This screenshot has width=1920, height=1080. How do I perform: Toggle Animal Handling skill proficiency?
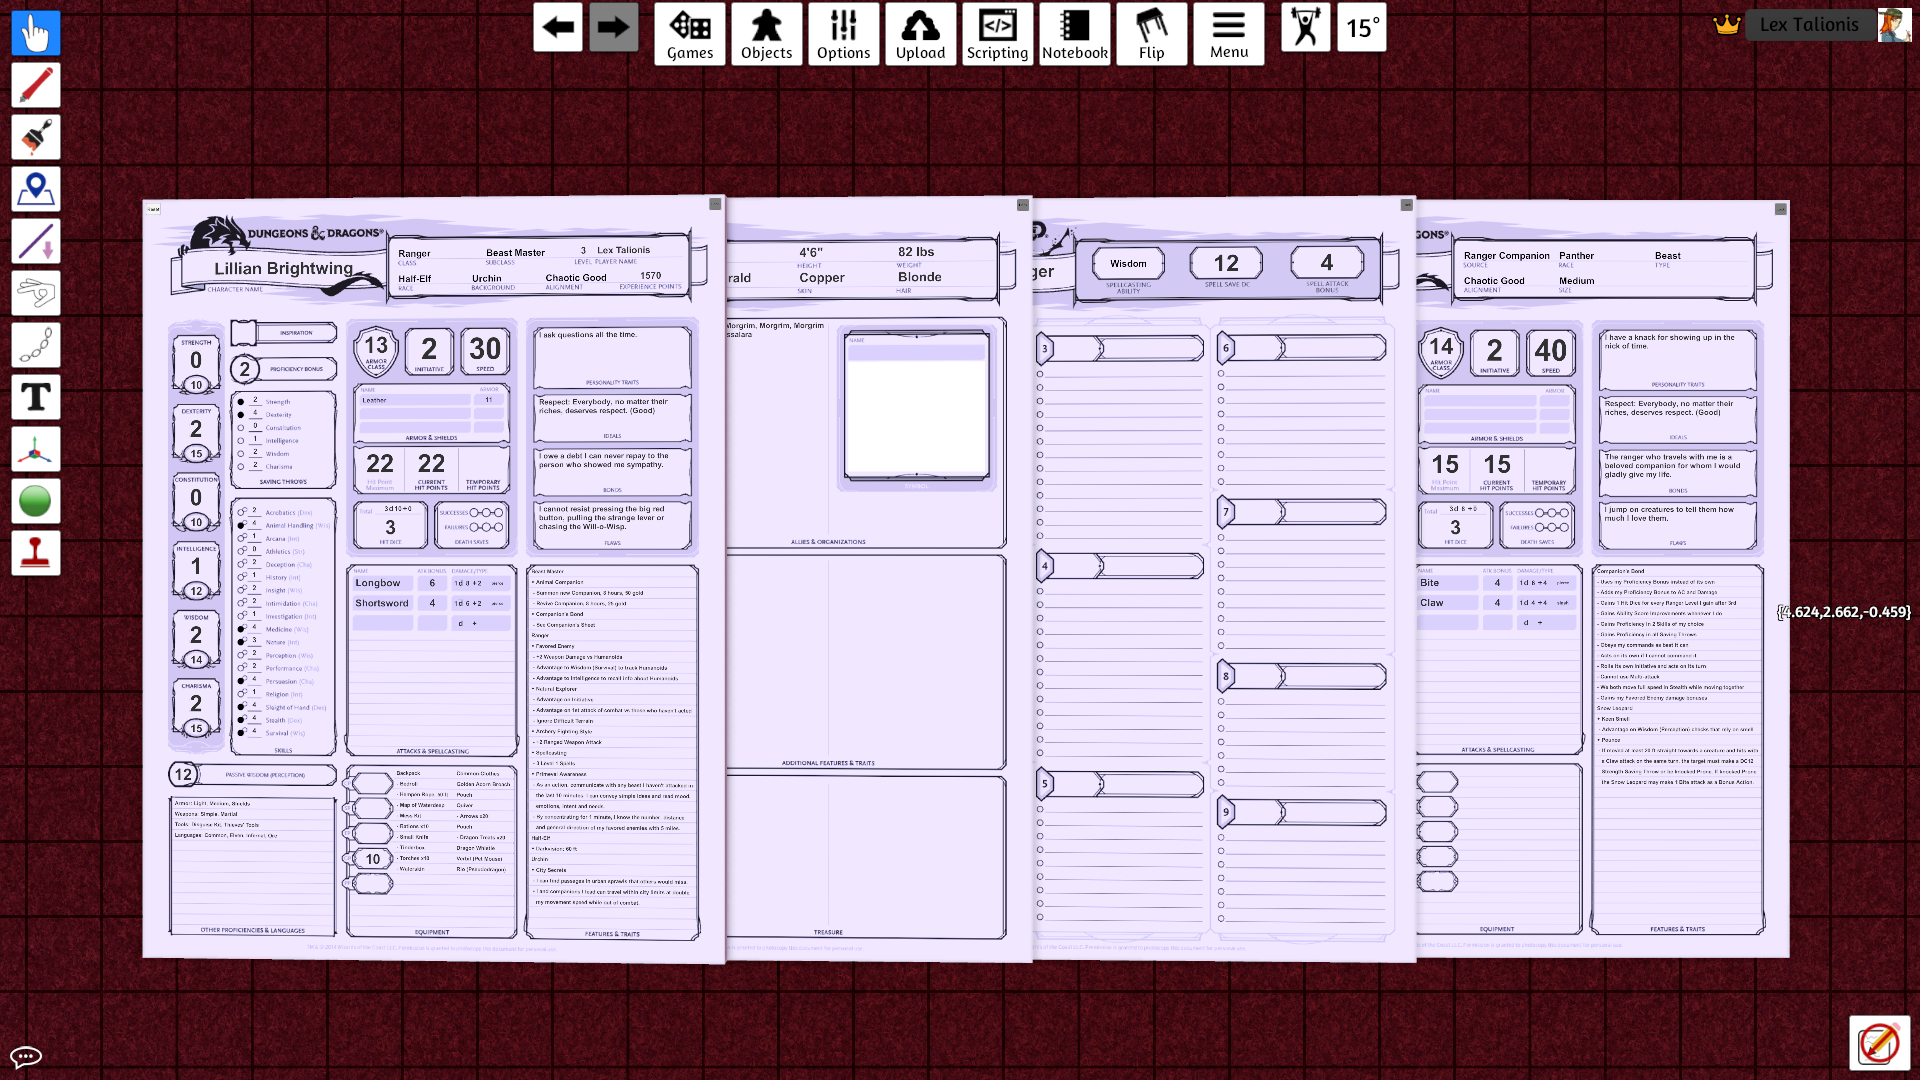(x=242, y=525)
